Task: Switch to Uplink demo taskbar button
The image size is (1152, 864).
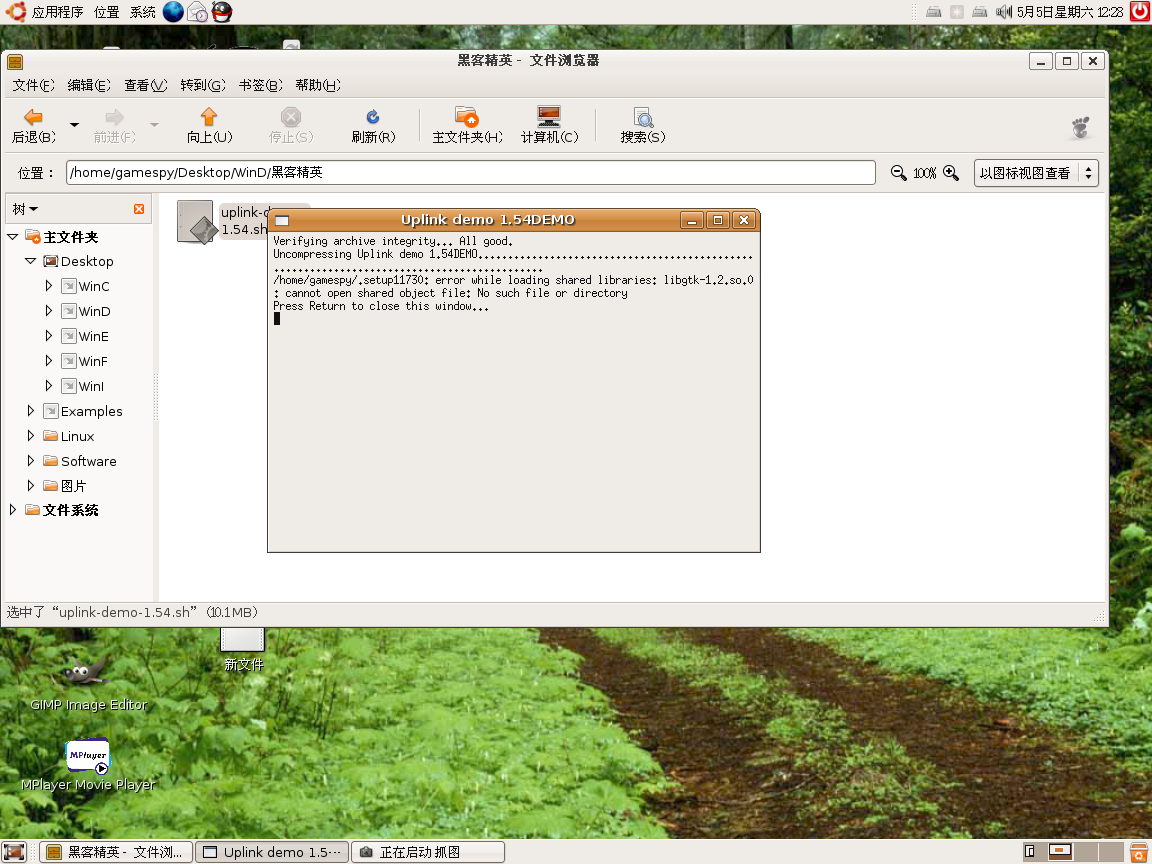Action: pos(272,852)
